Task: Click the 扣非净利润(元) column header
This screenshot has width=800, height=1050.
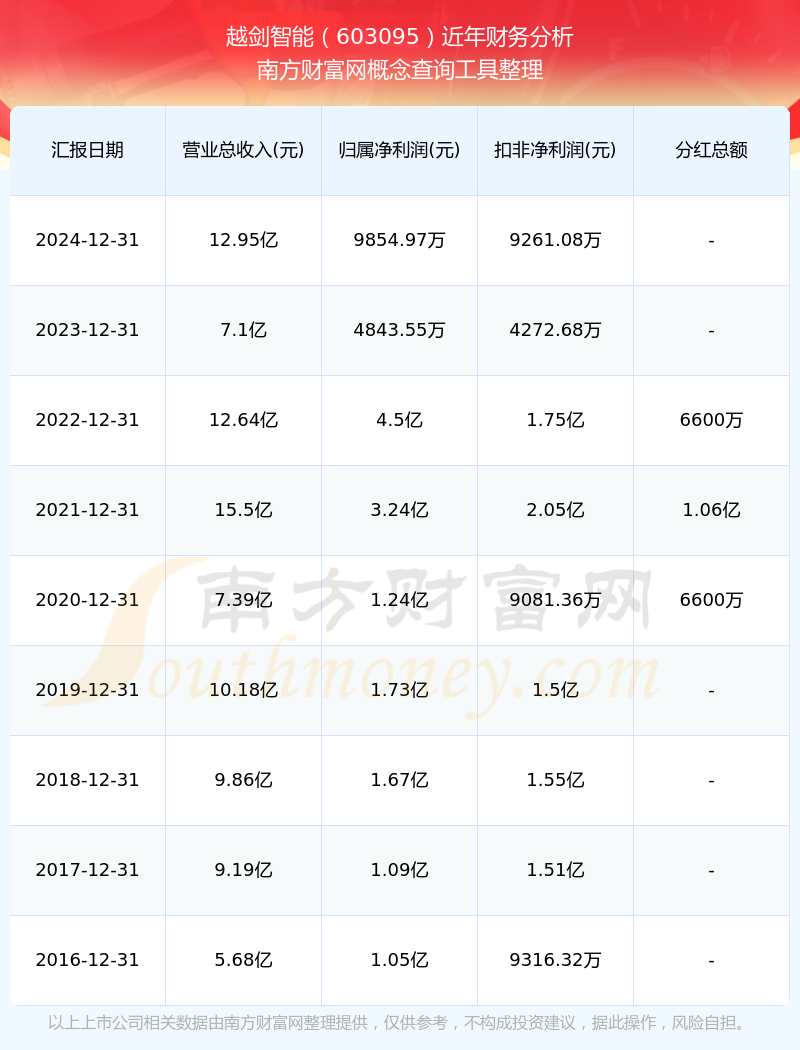Action: coord(556,150)
